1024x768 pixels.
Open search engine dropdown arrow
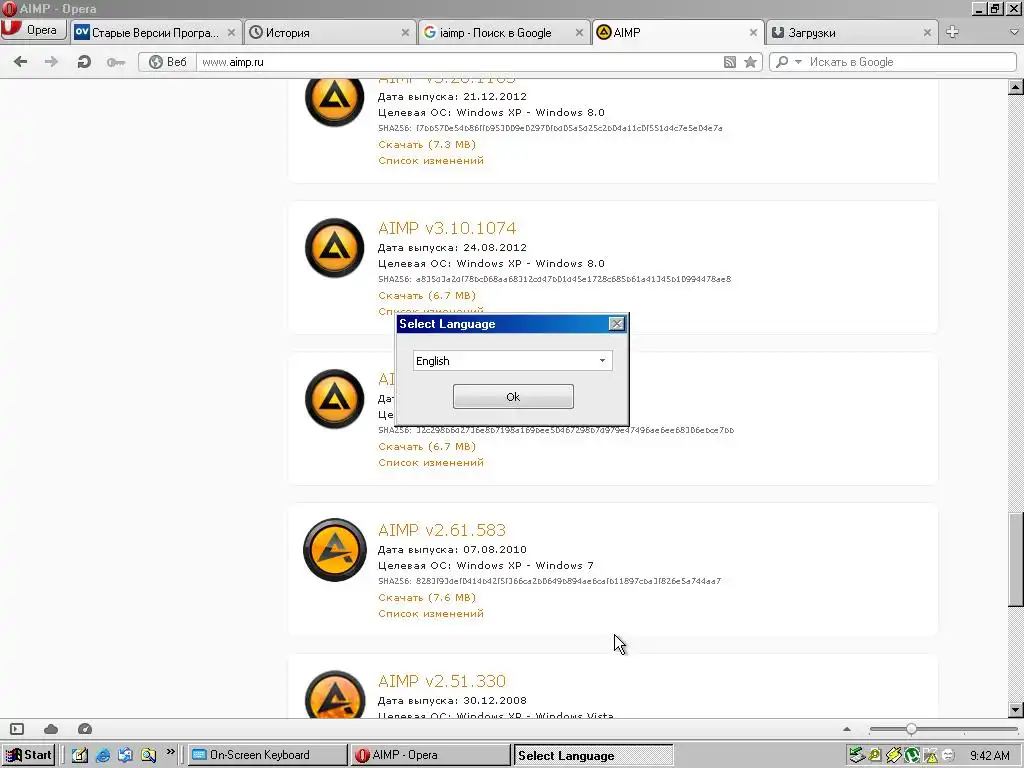797,62
